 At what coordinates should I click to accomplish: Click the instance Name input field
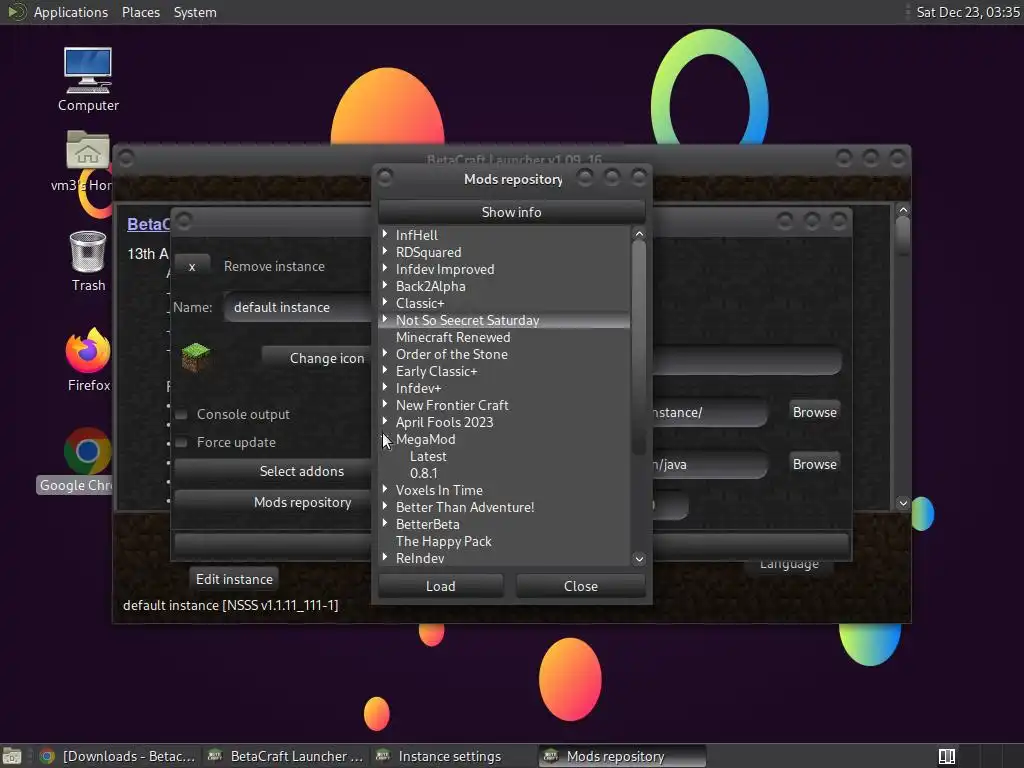(x=298, y=308)
